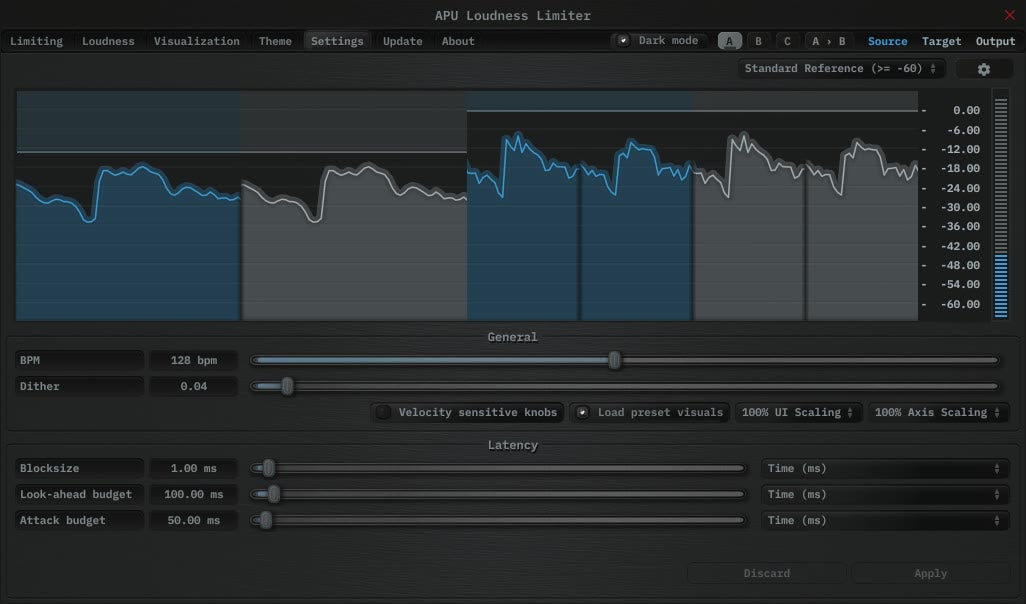Open the About tab
The image size is (1026, 604).
pos(458,41)
